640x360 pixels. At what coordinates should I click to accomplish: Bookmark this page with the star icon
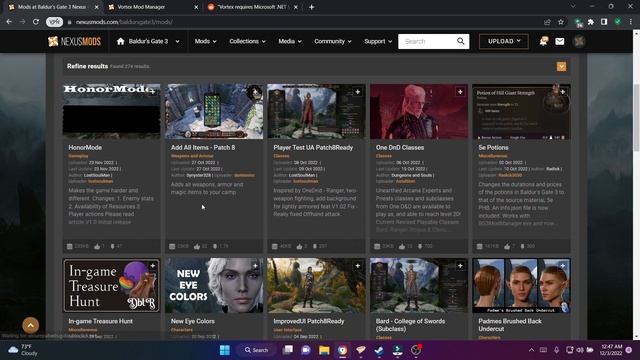click(x=561, y=22)
